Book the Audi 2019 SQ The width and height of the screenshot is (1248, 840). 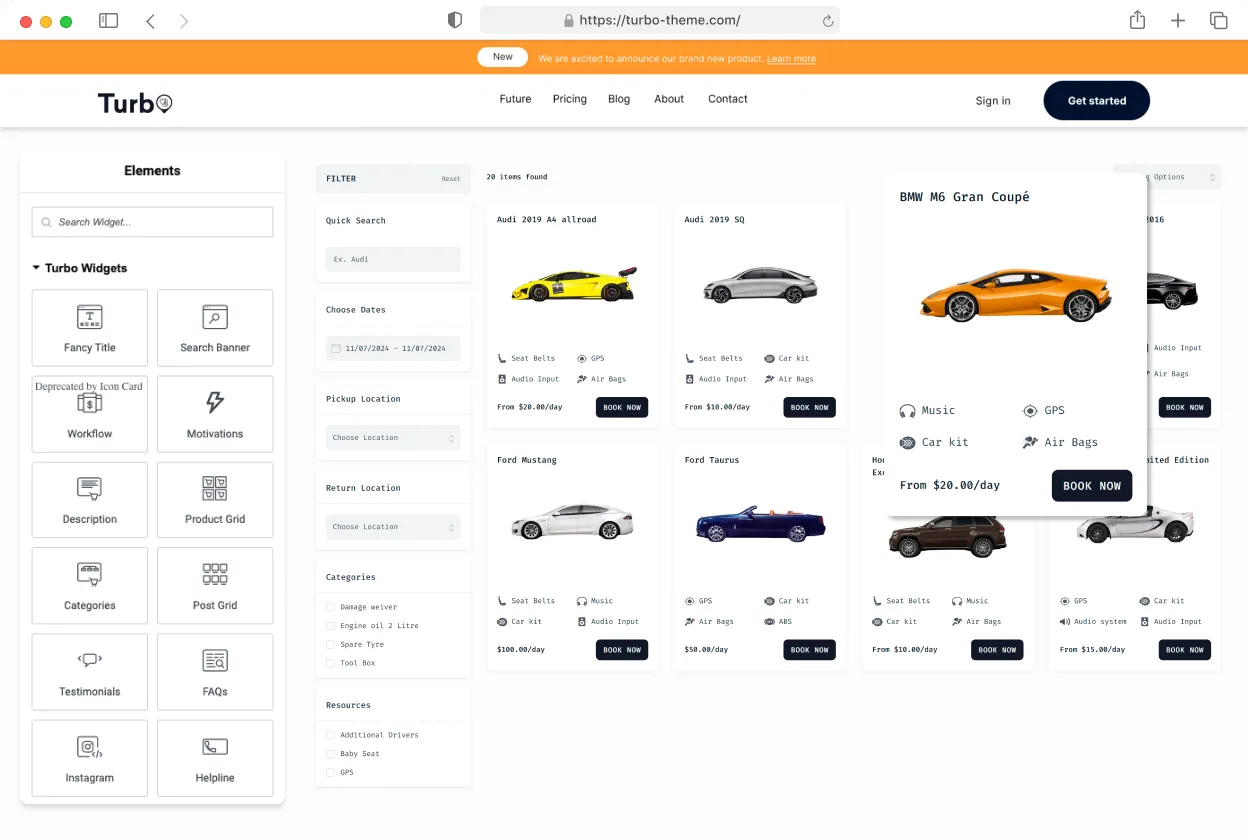point(809,407)
